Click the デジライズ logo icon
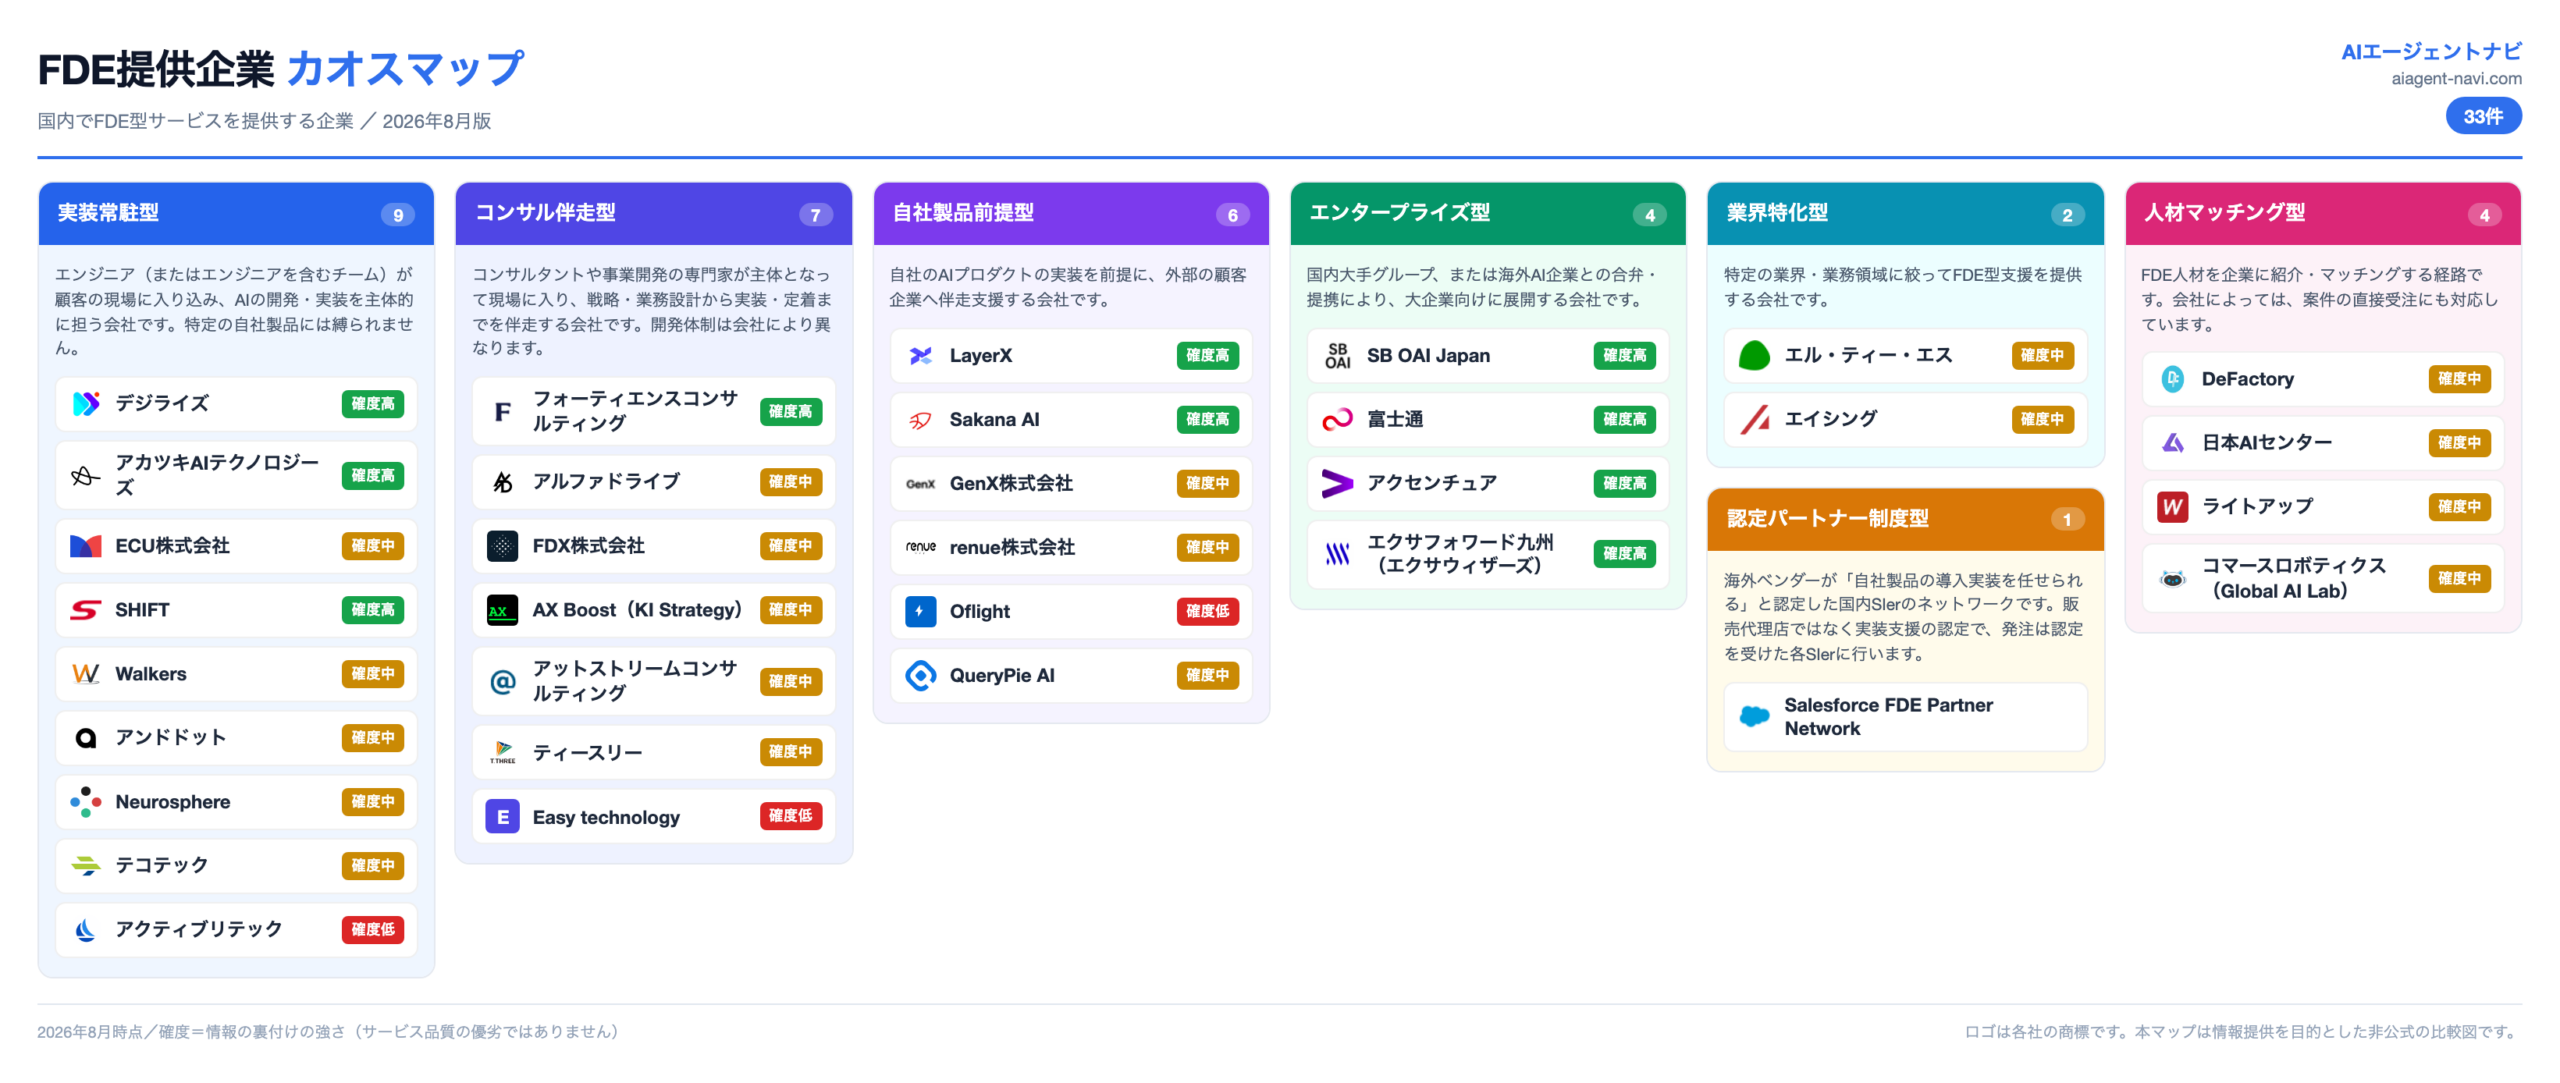 tap(86, 404)
